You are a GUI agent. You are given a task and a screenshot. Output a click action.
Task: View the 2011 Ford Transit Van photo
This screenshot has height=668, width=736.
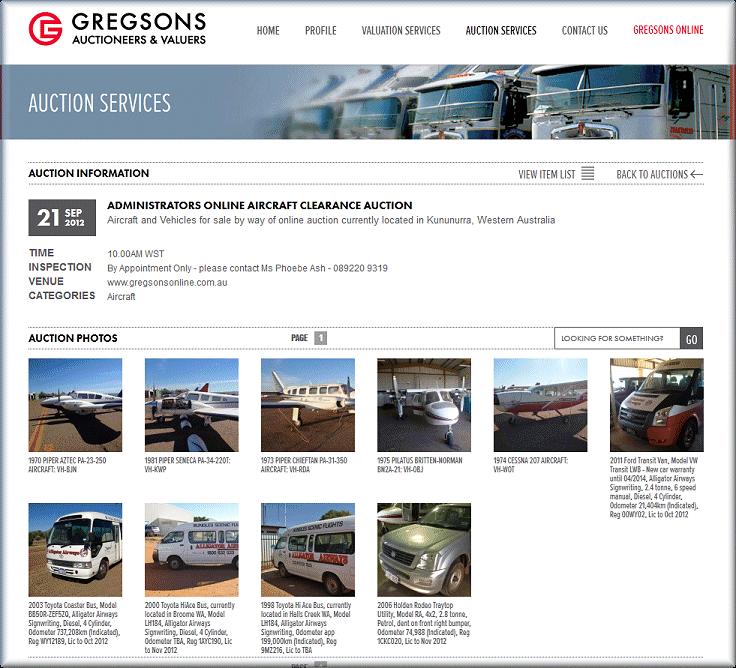[657, 405]
